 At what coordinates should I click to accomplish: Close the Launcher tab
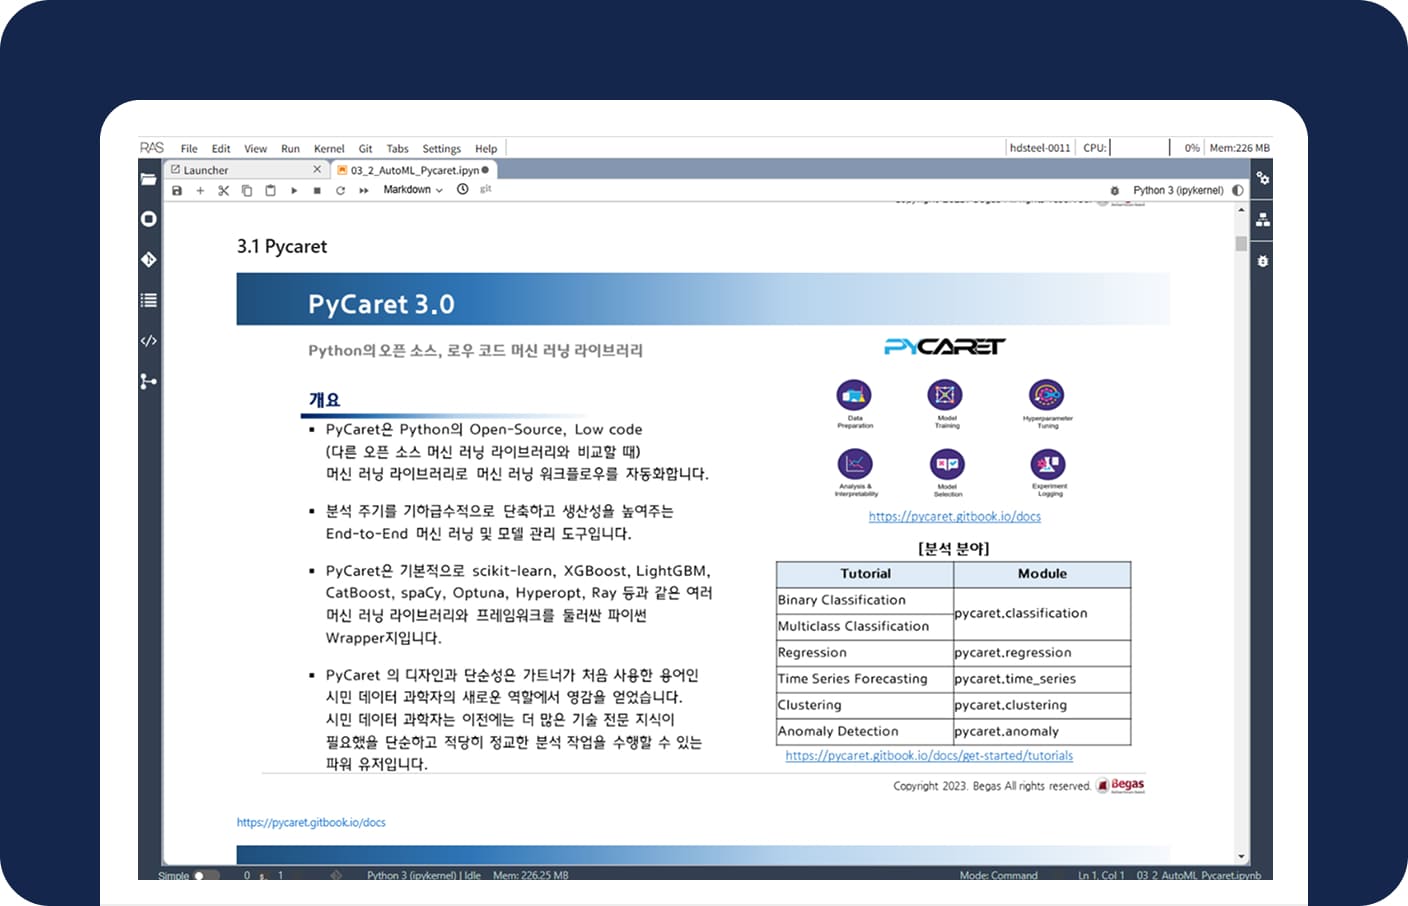click(317, 169)
